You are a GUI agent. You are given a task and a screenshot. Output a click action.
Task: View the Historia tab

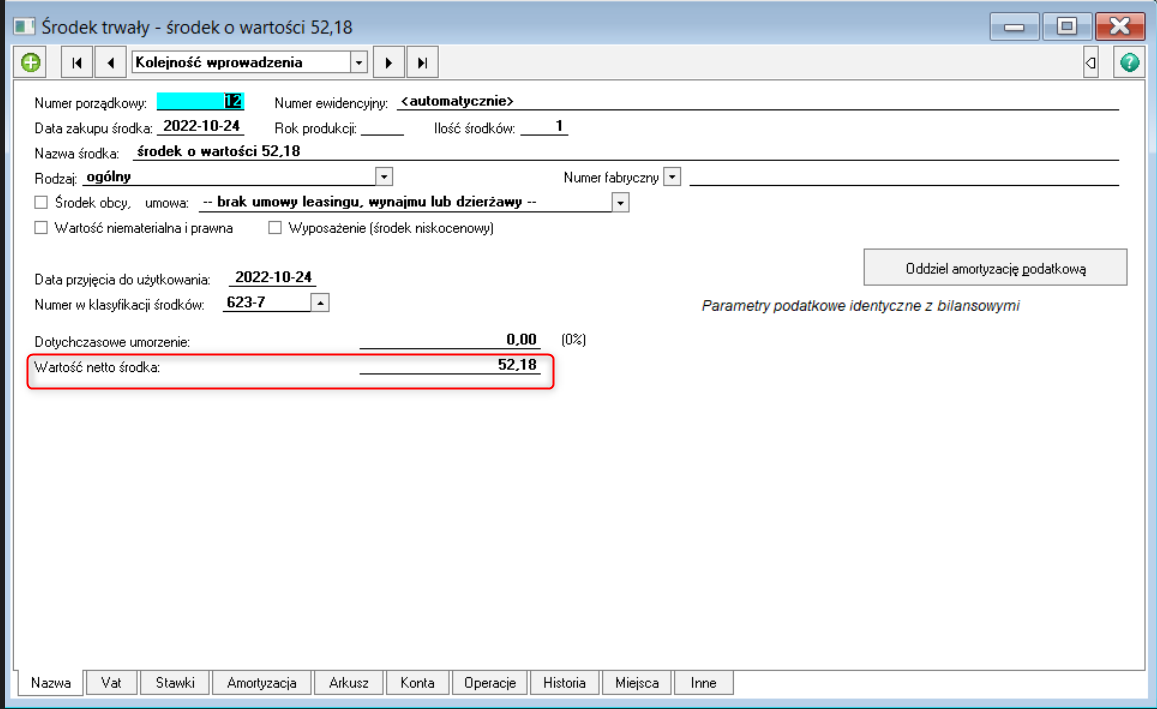coord(564,682)
